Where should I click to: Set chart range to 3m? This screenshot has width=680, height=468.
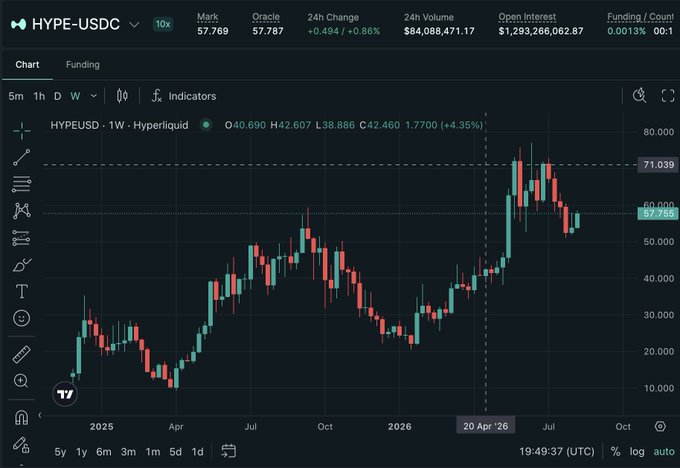click(128, 452)
